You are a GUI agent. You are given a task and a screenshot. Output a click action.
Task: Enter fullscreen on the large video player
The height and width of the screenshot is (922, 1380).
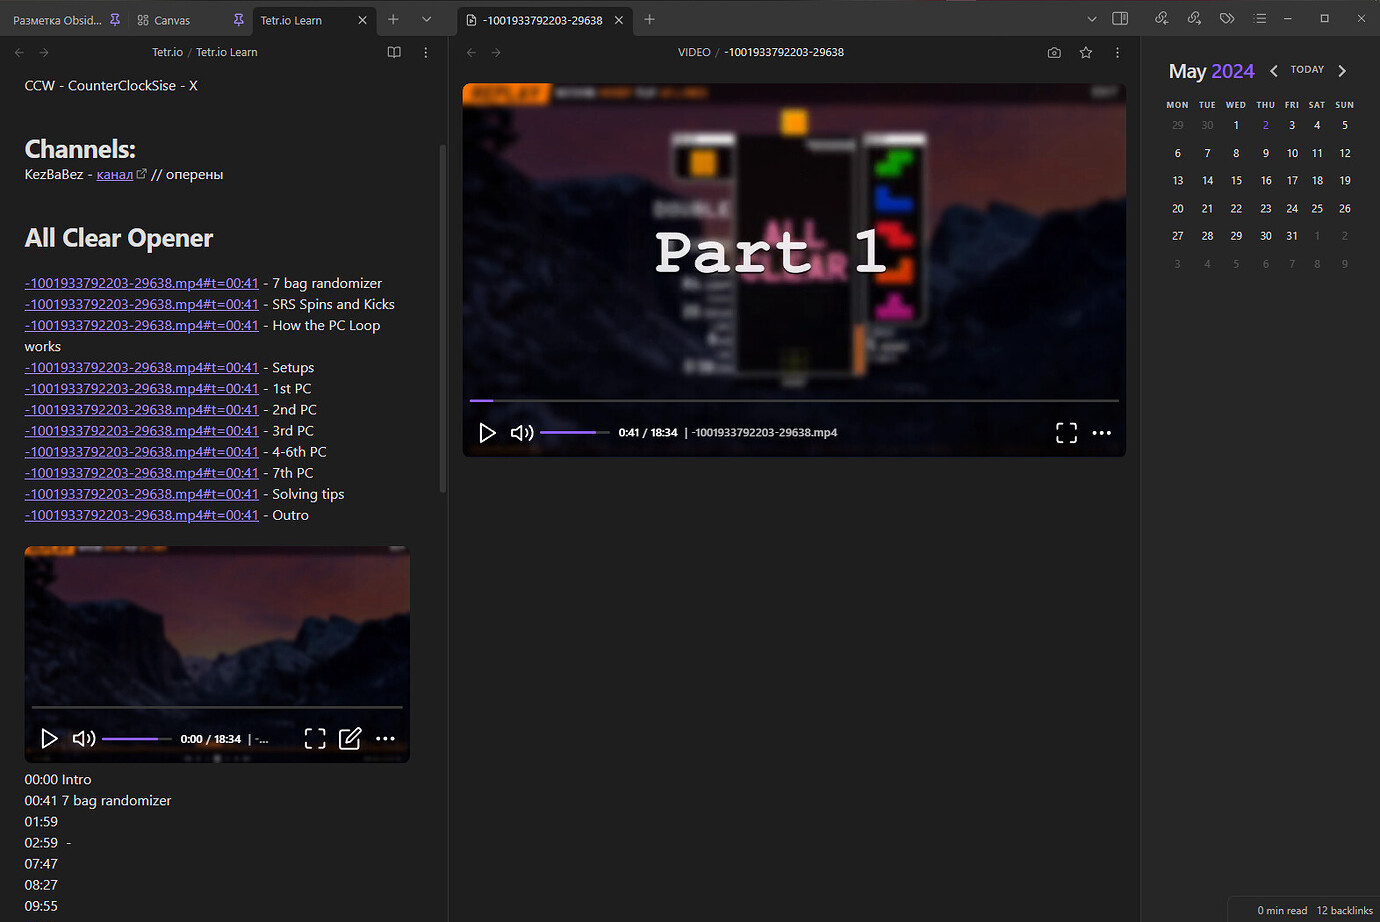tap(1066, 433)
